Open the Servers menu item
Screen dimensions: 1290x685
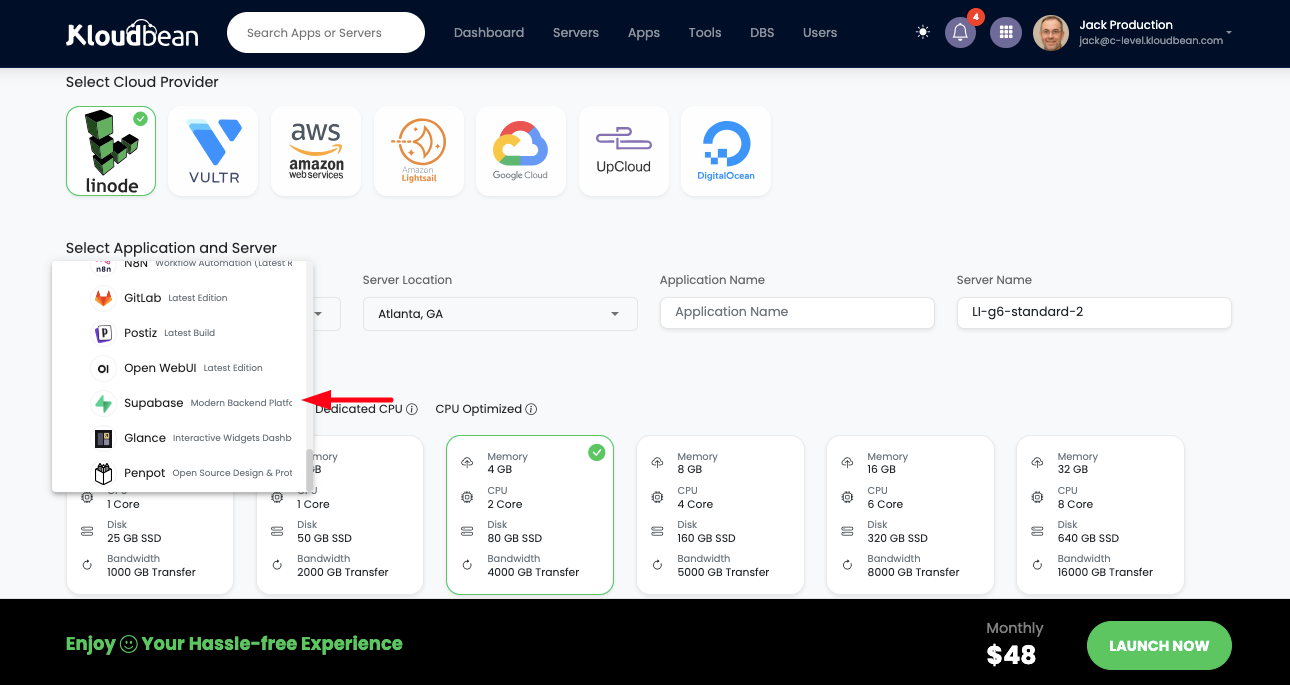coord(576,33)
